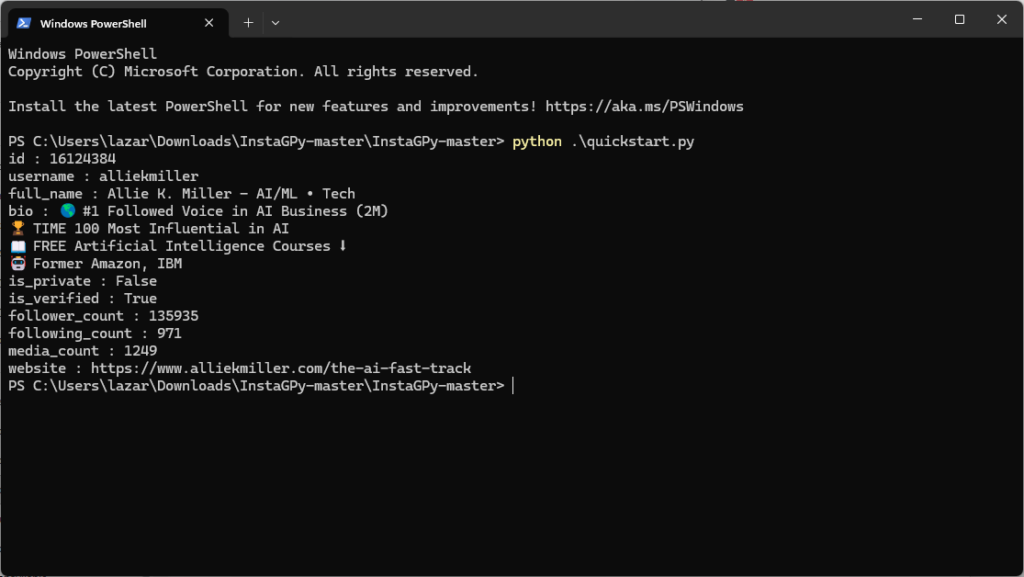
Task: Click the yellow python command text
Action: pos(537,141)
